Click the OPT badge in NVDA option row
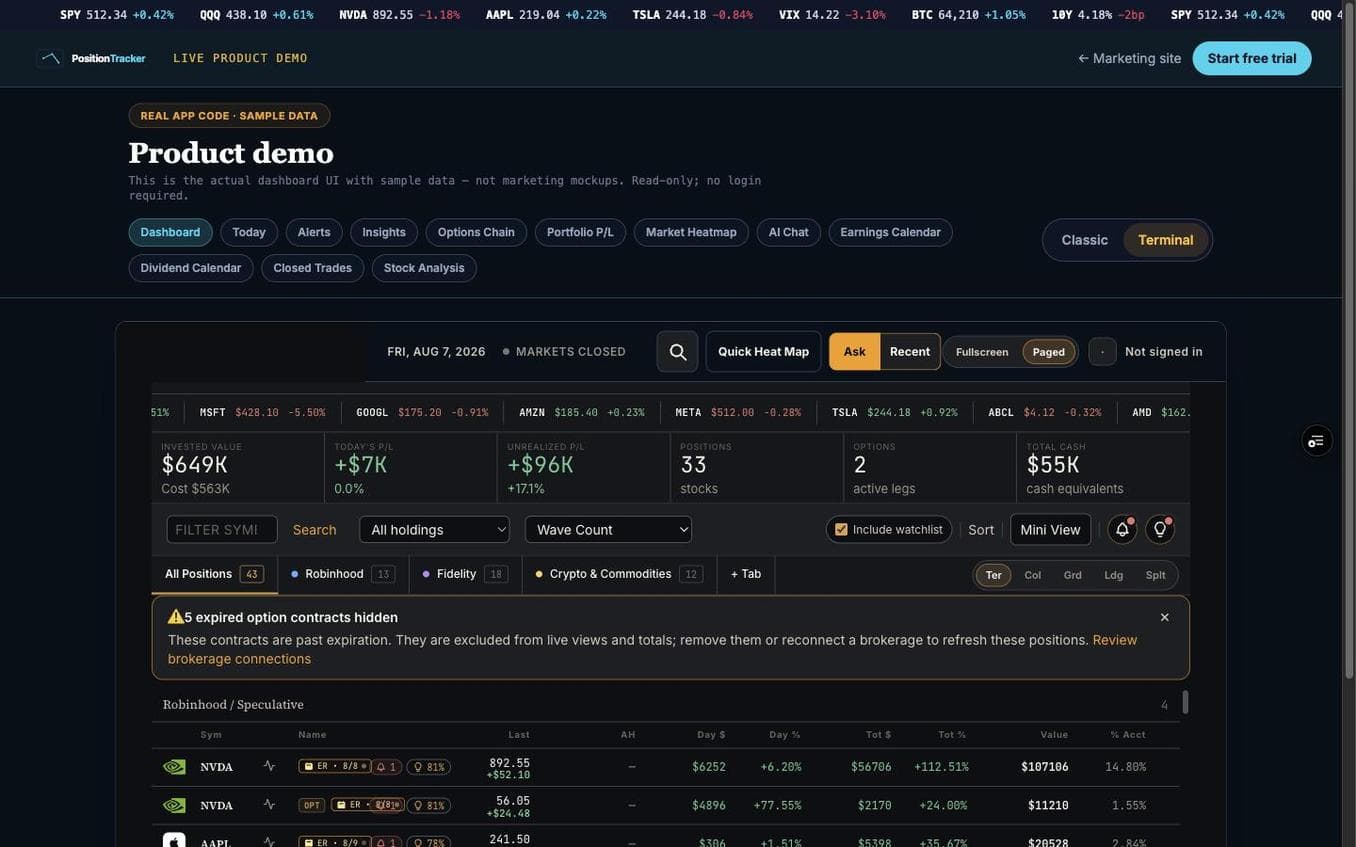Viewport: 1356px width, 847px height. [x=312, y=805]
